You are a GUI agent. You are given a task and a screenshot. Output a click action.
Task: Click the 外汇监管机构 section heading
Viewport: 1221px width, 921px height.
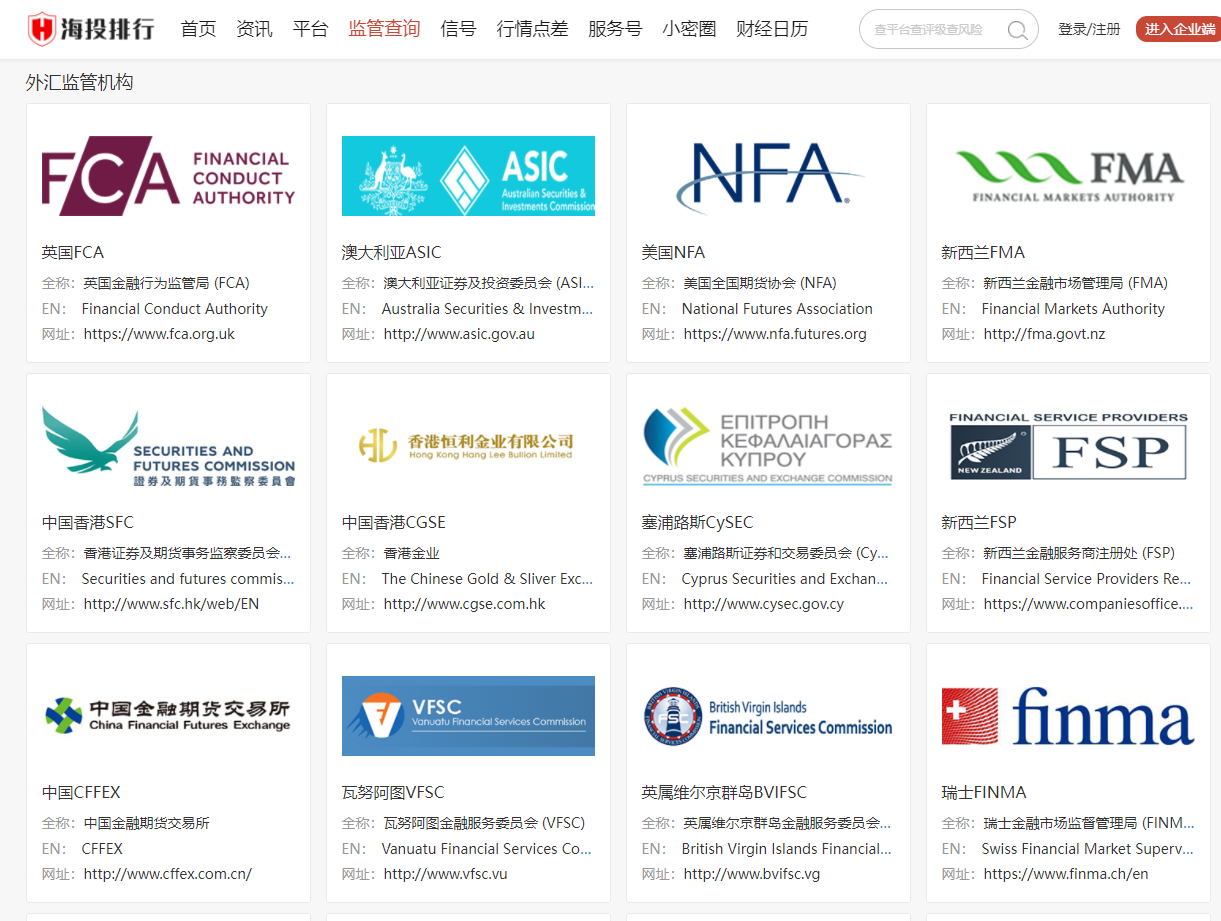coord(79,83)
